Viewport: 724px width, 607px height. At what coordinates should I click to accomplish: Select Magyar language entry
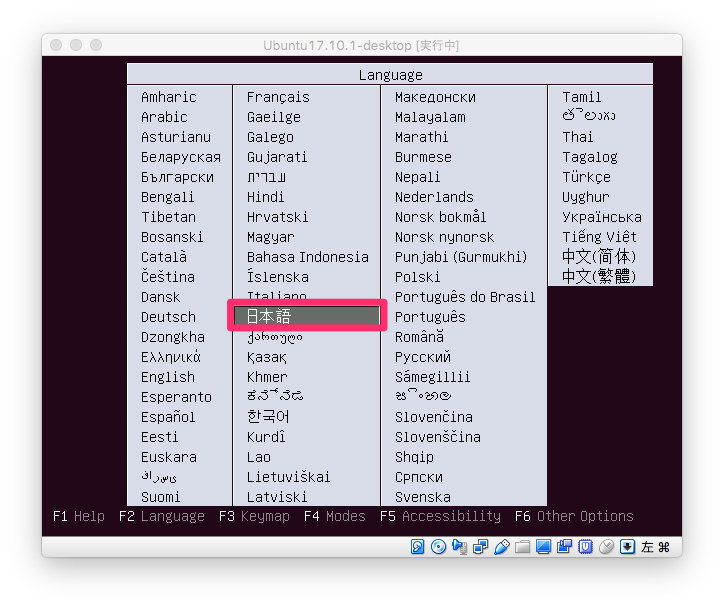coord(271,238)
